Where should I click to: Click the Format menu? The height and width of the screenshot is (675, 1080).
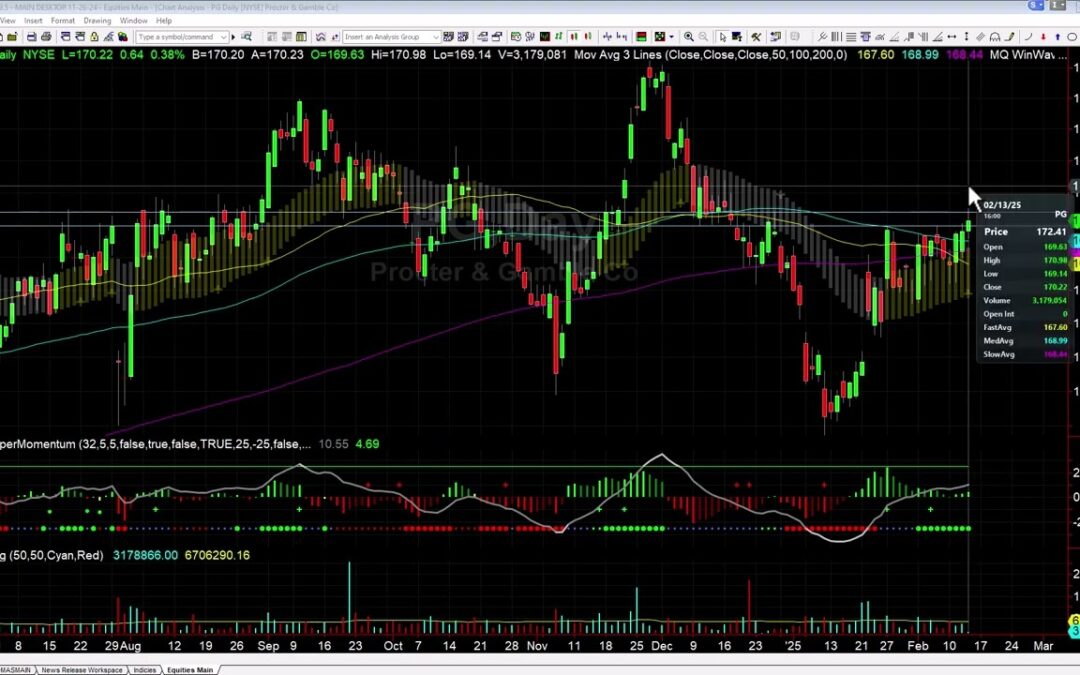(63, 20)
